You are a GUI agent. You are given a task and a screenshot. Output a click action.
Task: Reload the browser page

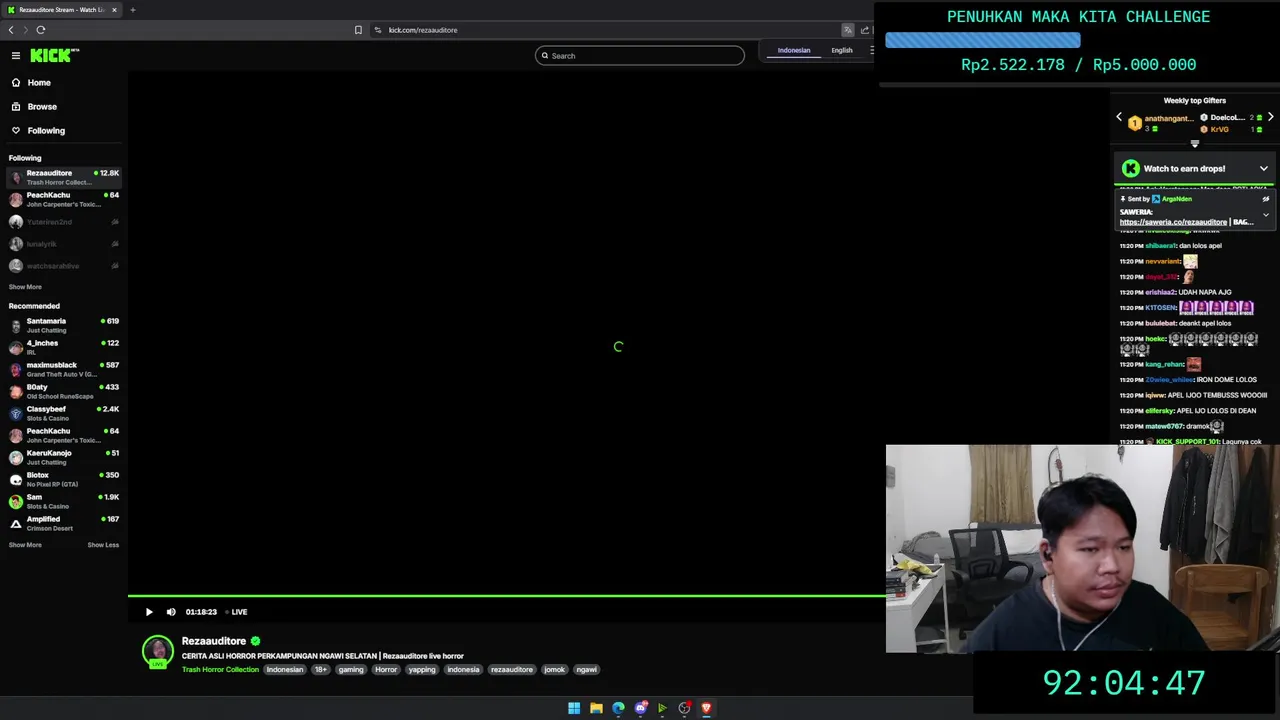point(41,30)
